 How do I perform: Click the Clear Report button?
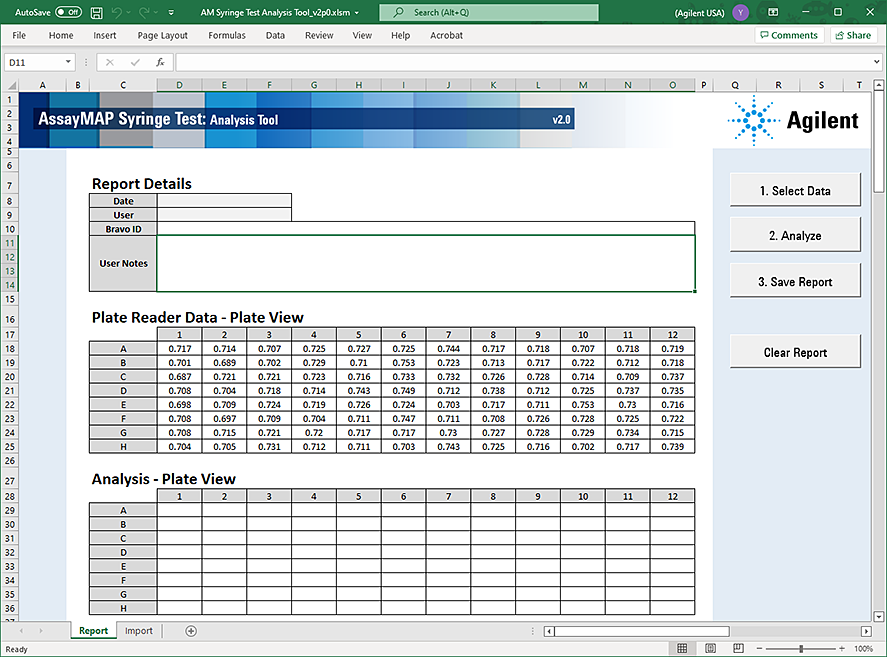point(795,352)
